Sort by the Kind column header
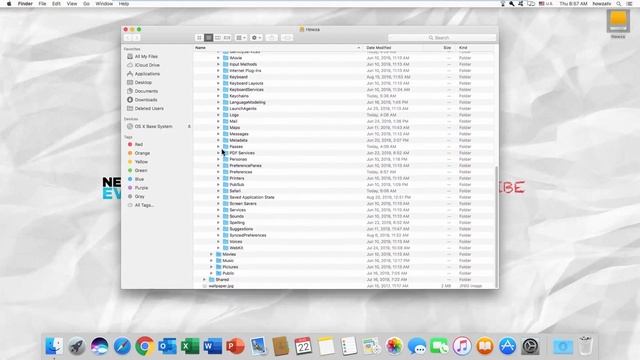This screenshot has height=360, width=640. click(x=476, y=48)
